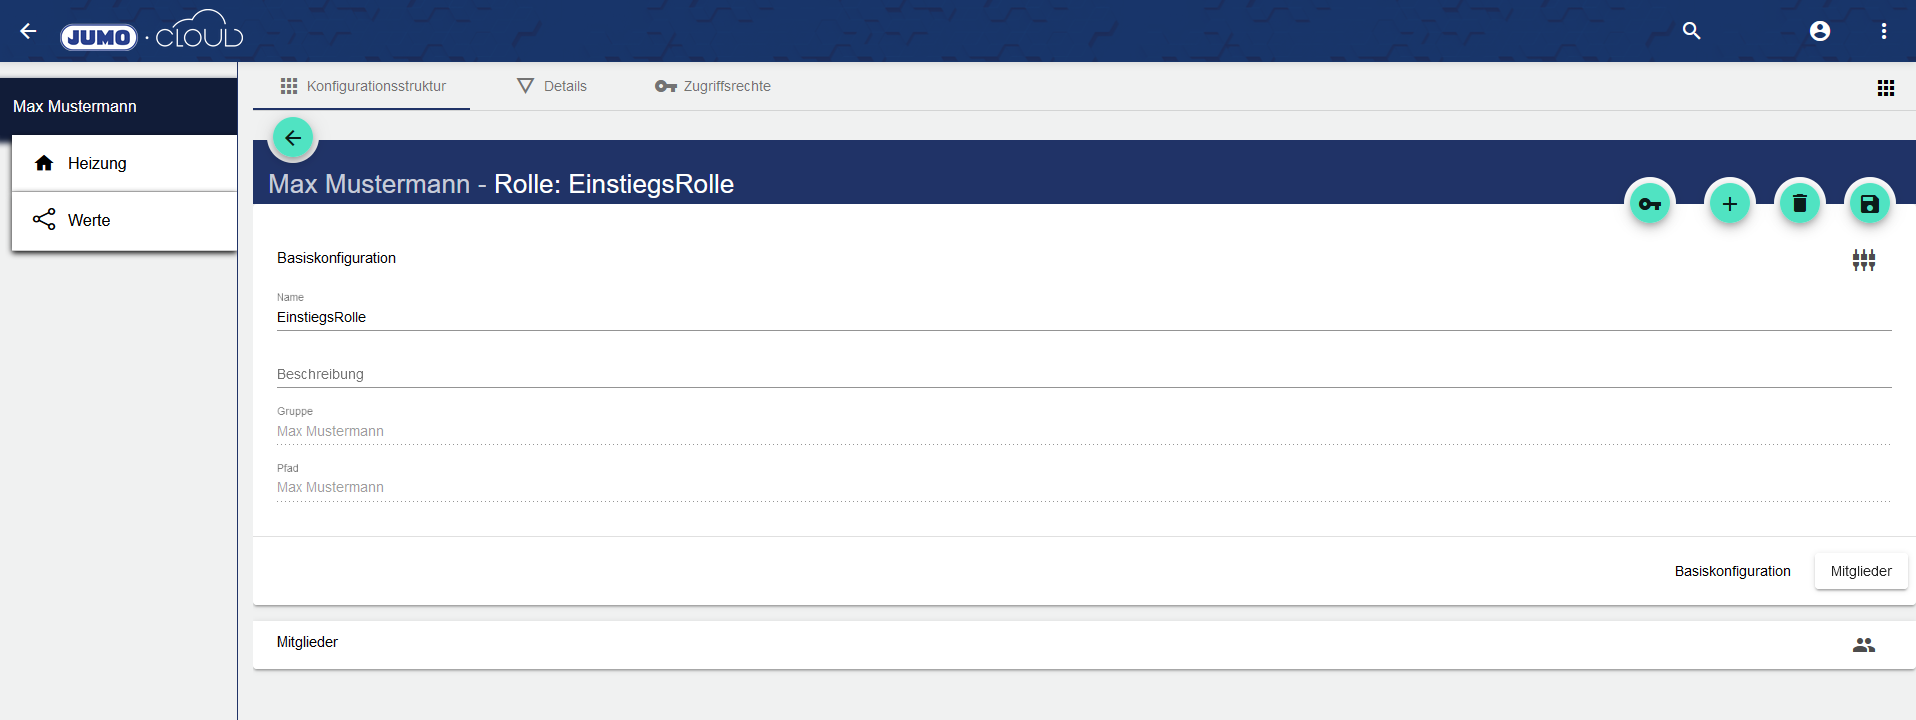Click the green plus add button
The height and width of the screenshot is (720, 1916).
coord(1729,204)
